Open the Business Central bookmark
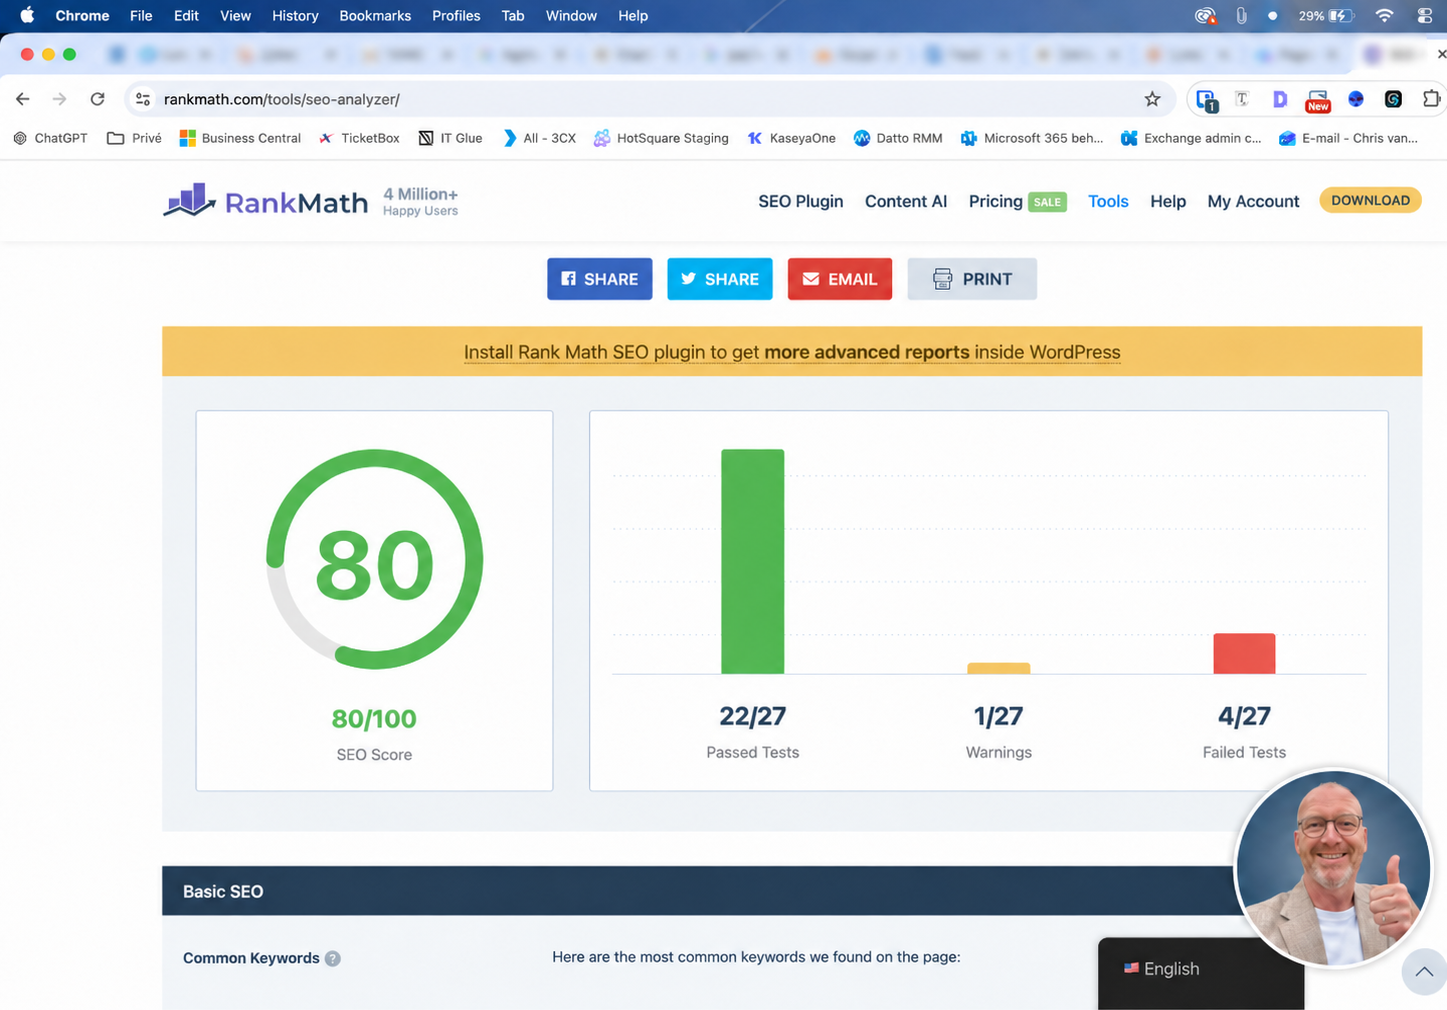Screen dimensions: 1447x1010 click(240, 138)
